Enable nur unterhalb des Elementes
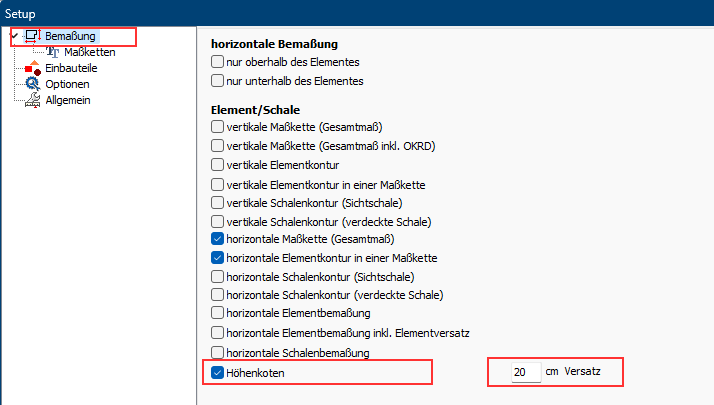The width and height of the screenshot is (714, 405). pyautogui.click(x=218, y=81)
